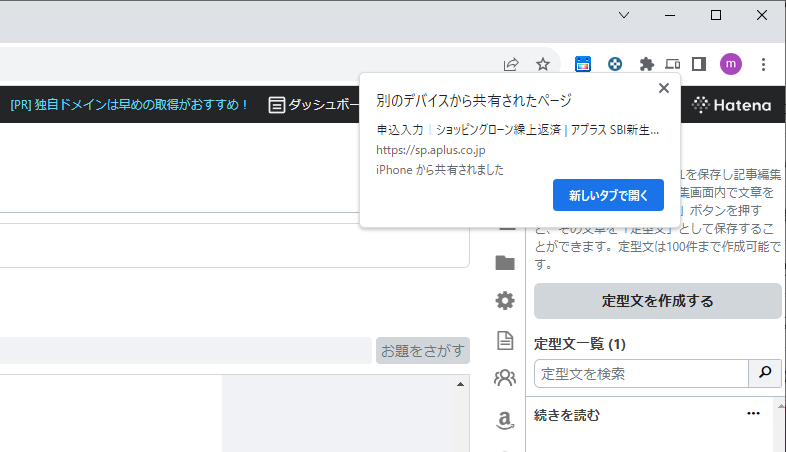
Task: Click '定型文を作成する' button
Action: click(x=658, y=301)
